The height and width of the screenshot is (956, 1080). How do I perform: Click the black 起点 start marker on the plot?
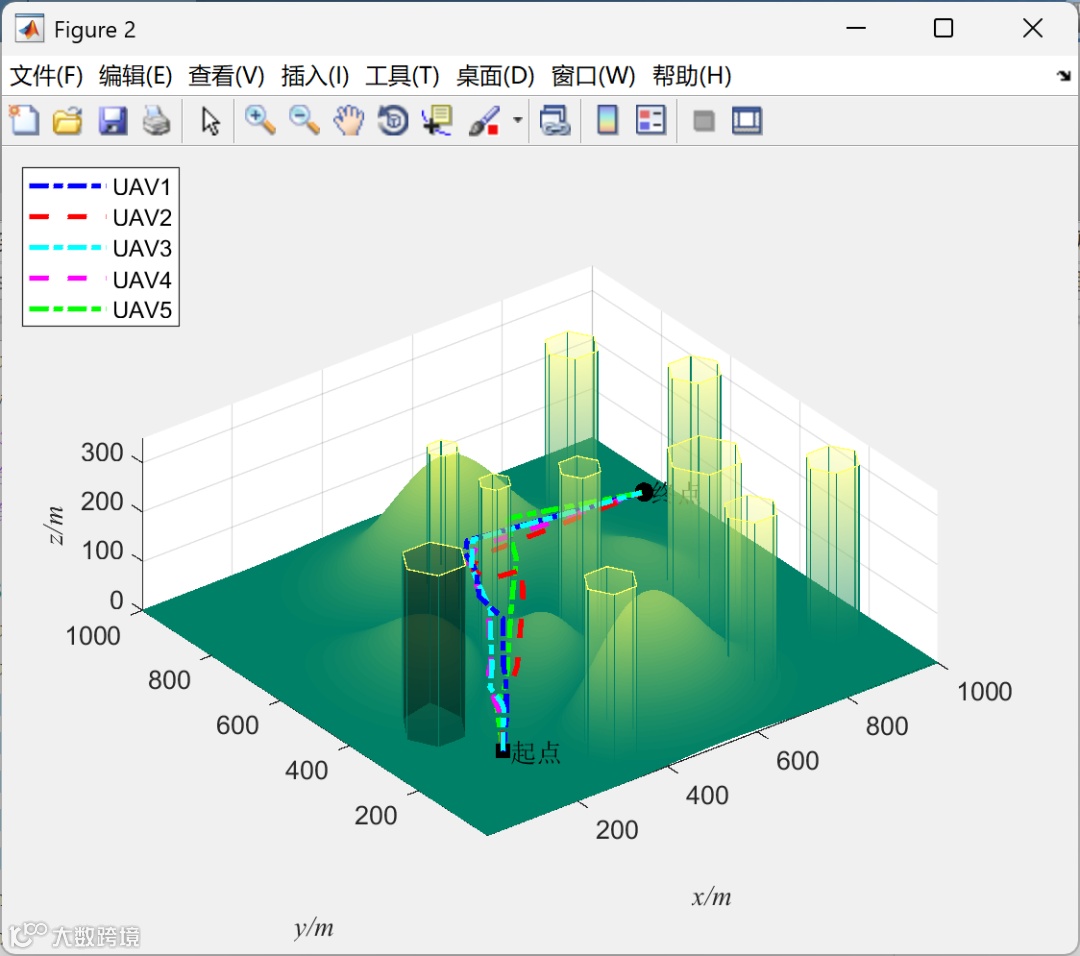pyautogui.click(x=502, y=751)
